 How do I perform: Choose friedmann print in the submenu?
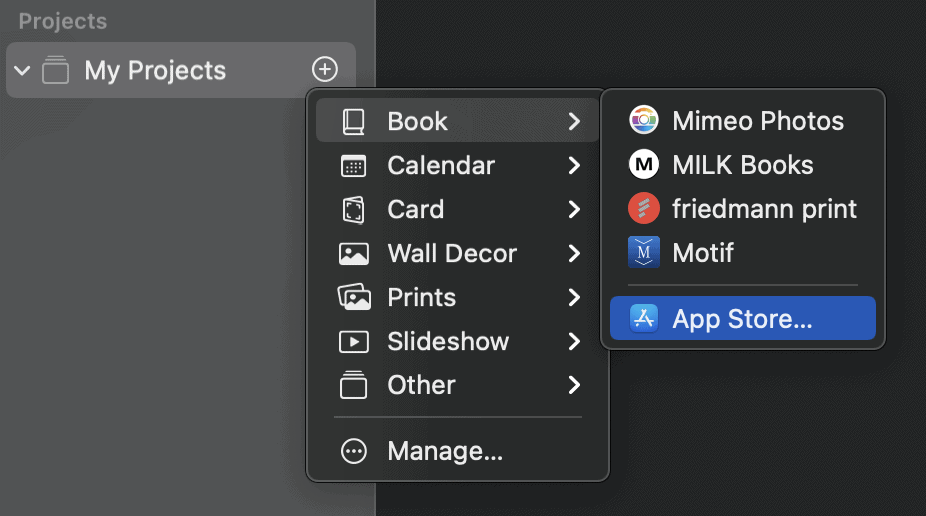click(x=743, y=208)
